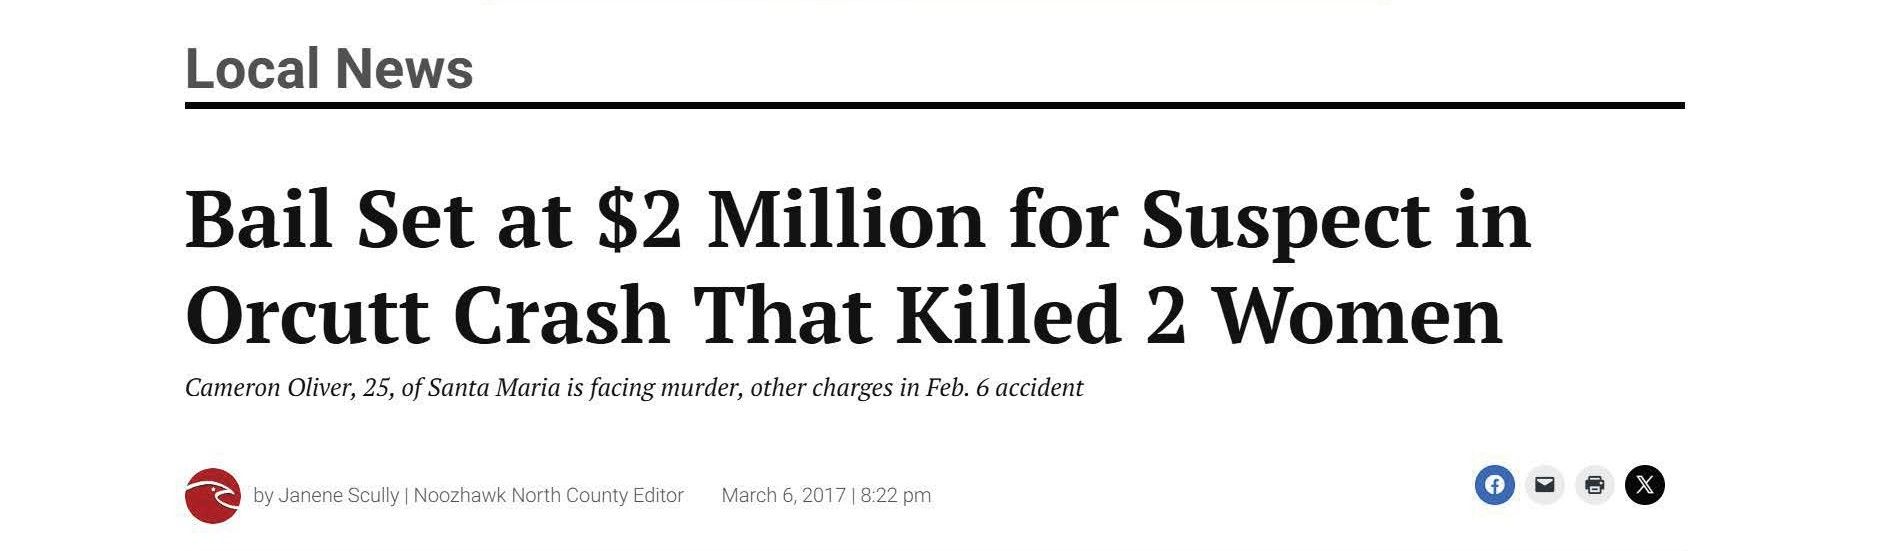Click the 8:22 pm timestamp
1879x551 pixels.
tap(895, 495)
